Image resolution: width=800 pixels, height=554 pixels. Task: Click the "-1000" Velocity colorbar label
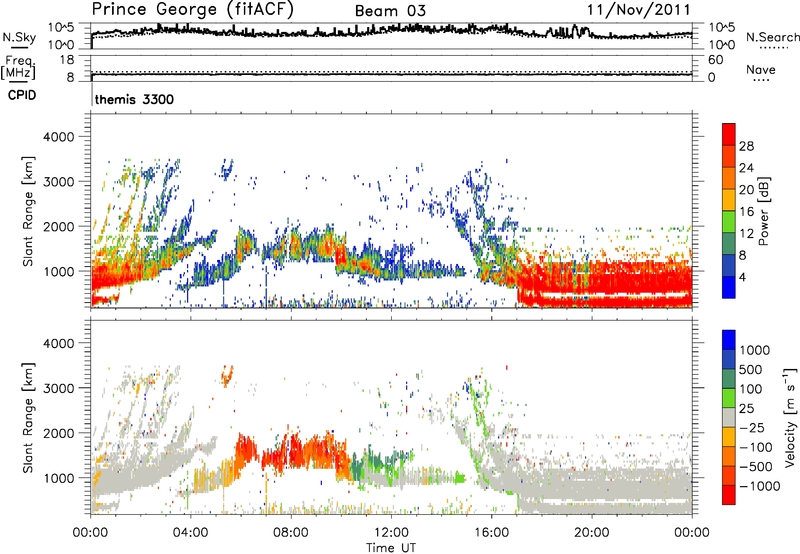(759, 486)
